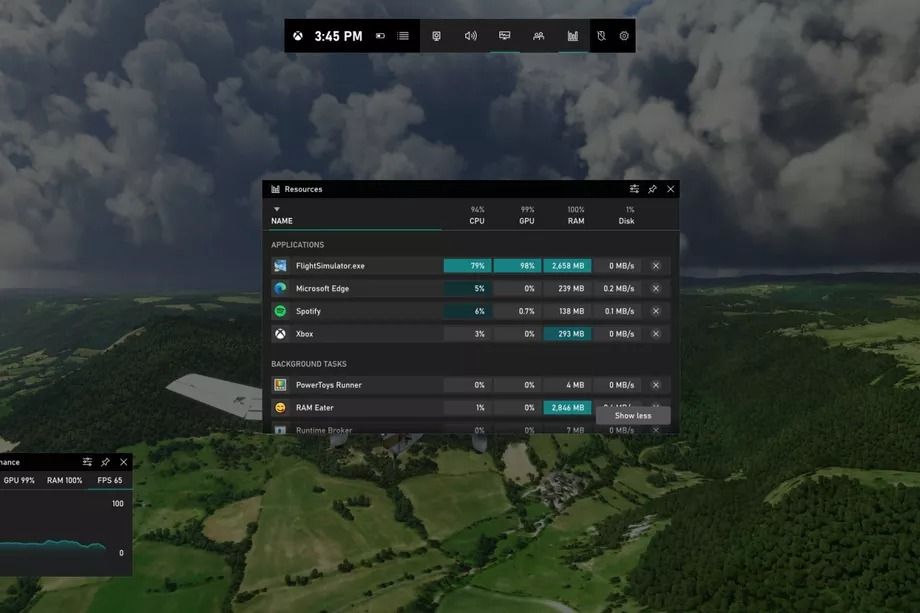Viewport: 920px width, 613px height.
Task: Select the FPS 65 tab
Action: pos(110,480)
